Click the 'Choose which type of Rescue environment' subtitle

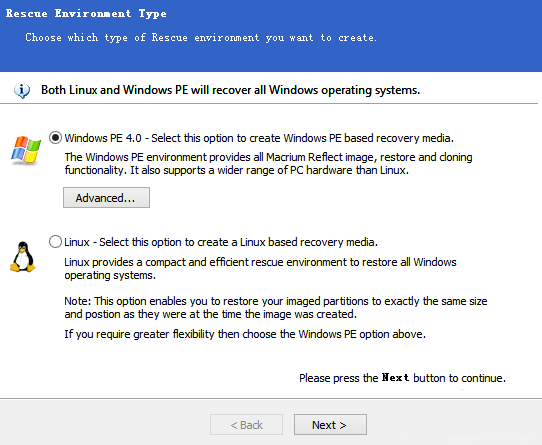[201, 37]
